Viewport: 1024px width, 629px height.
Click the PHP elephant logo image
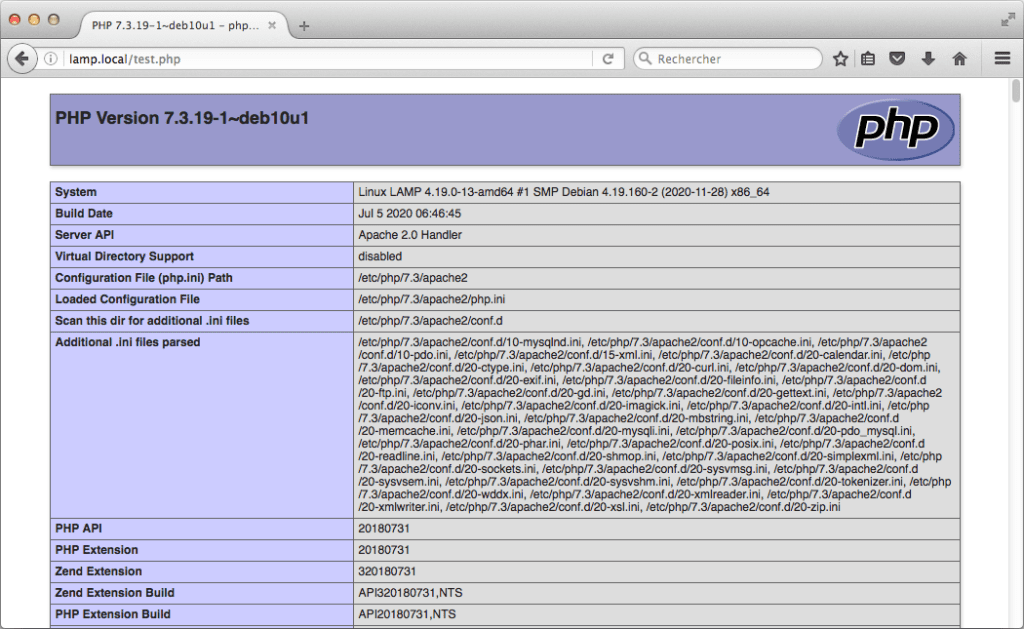pyautogui.click(x=895, y=130)
